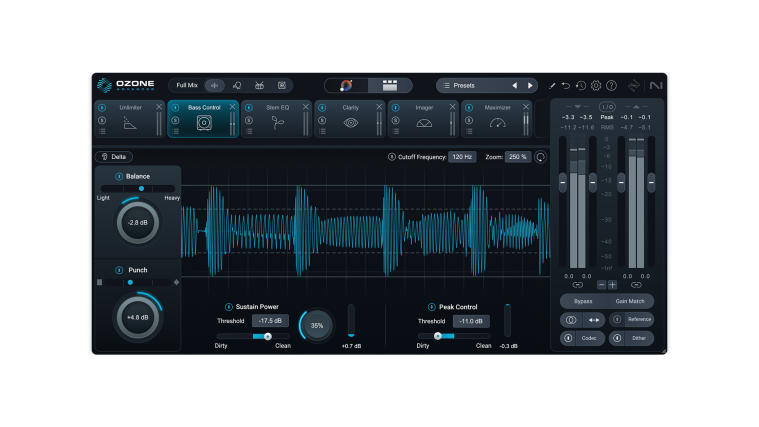Enable the Balance section
Image resolution: width=759 pixels, height=427 pixels.
coord(119,176)
